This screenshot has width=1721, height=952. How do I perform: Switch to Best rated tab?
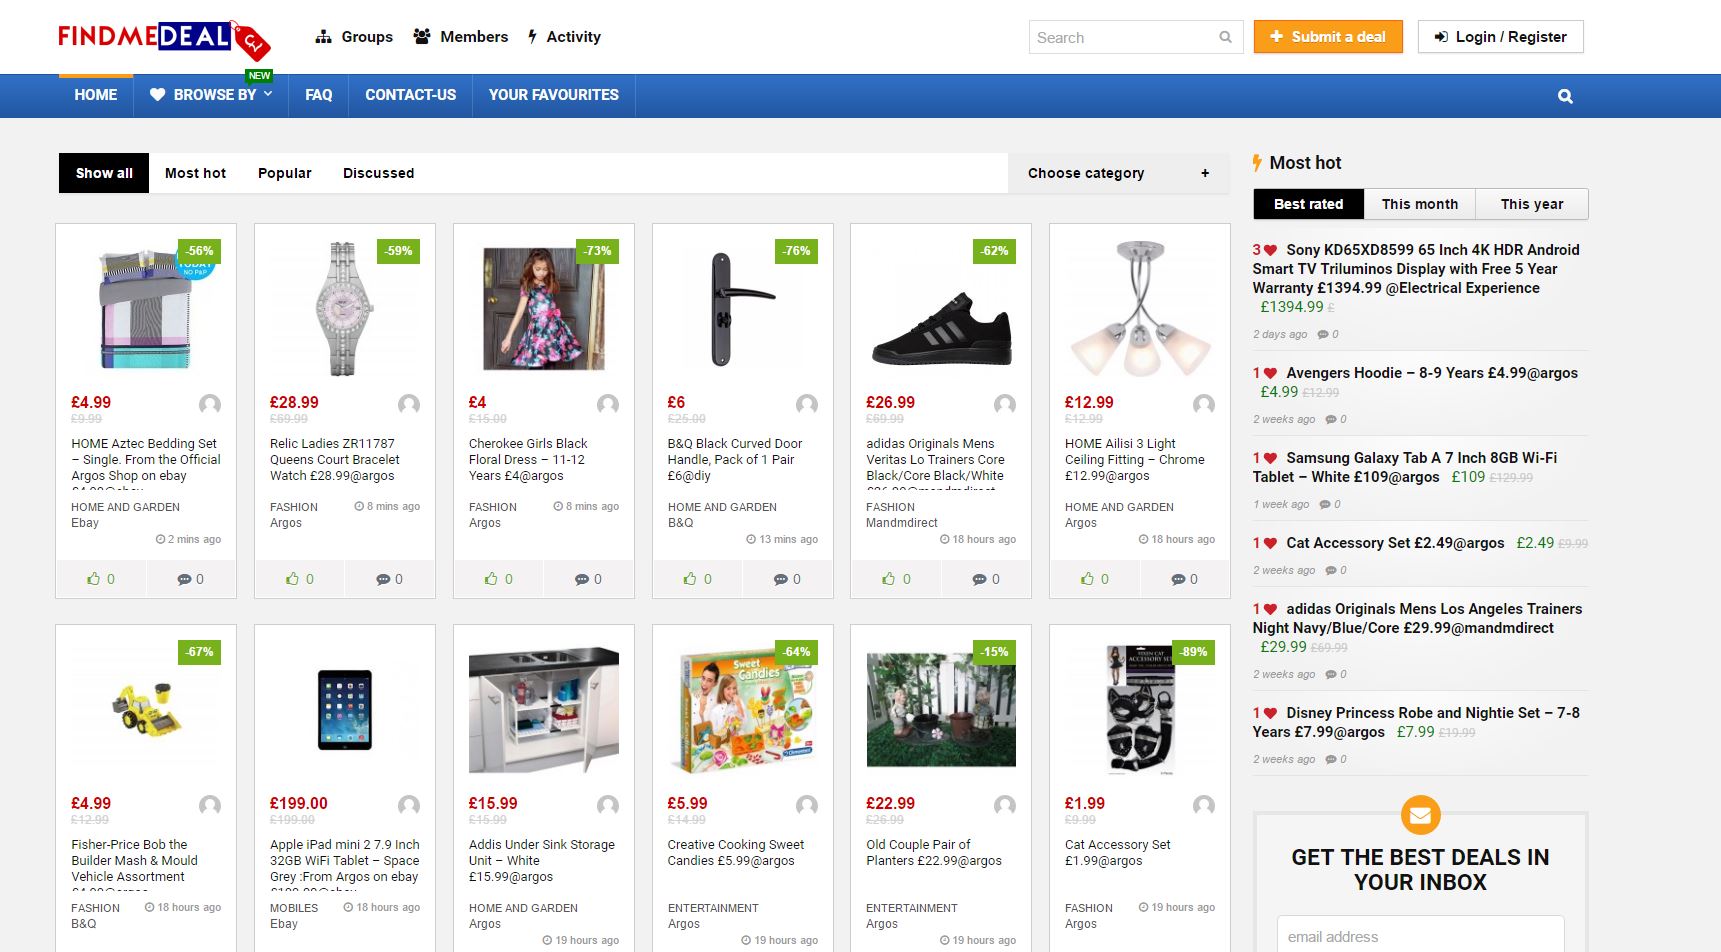[x=1309, y=204]
